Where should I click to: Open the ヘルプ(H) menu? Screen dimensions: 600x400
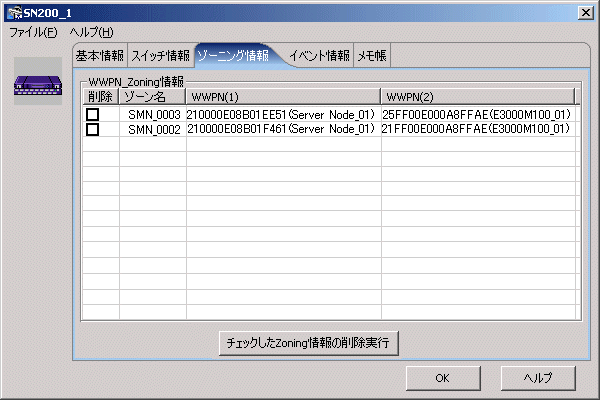(x=91, y=33)
